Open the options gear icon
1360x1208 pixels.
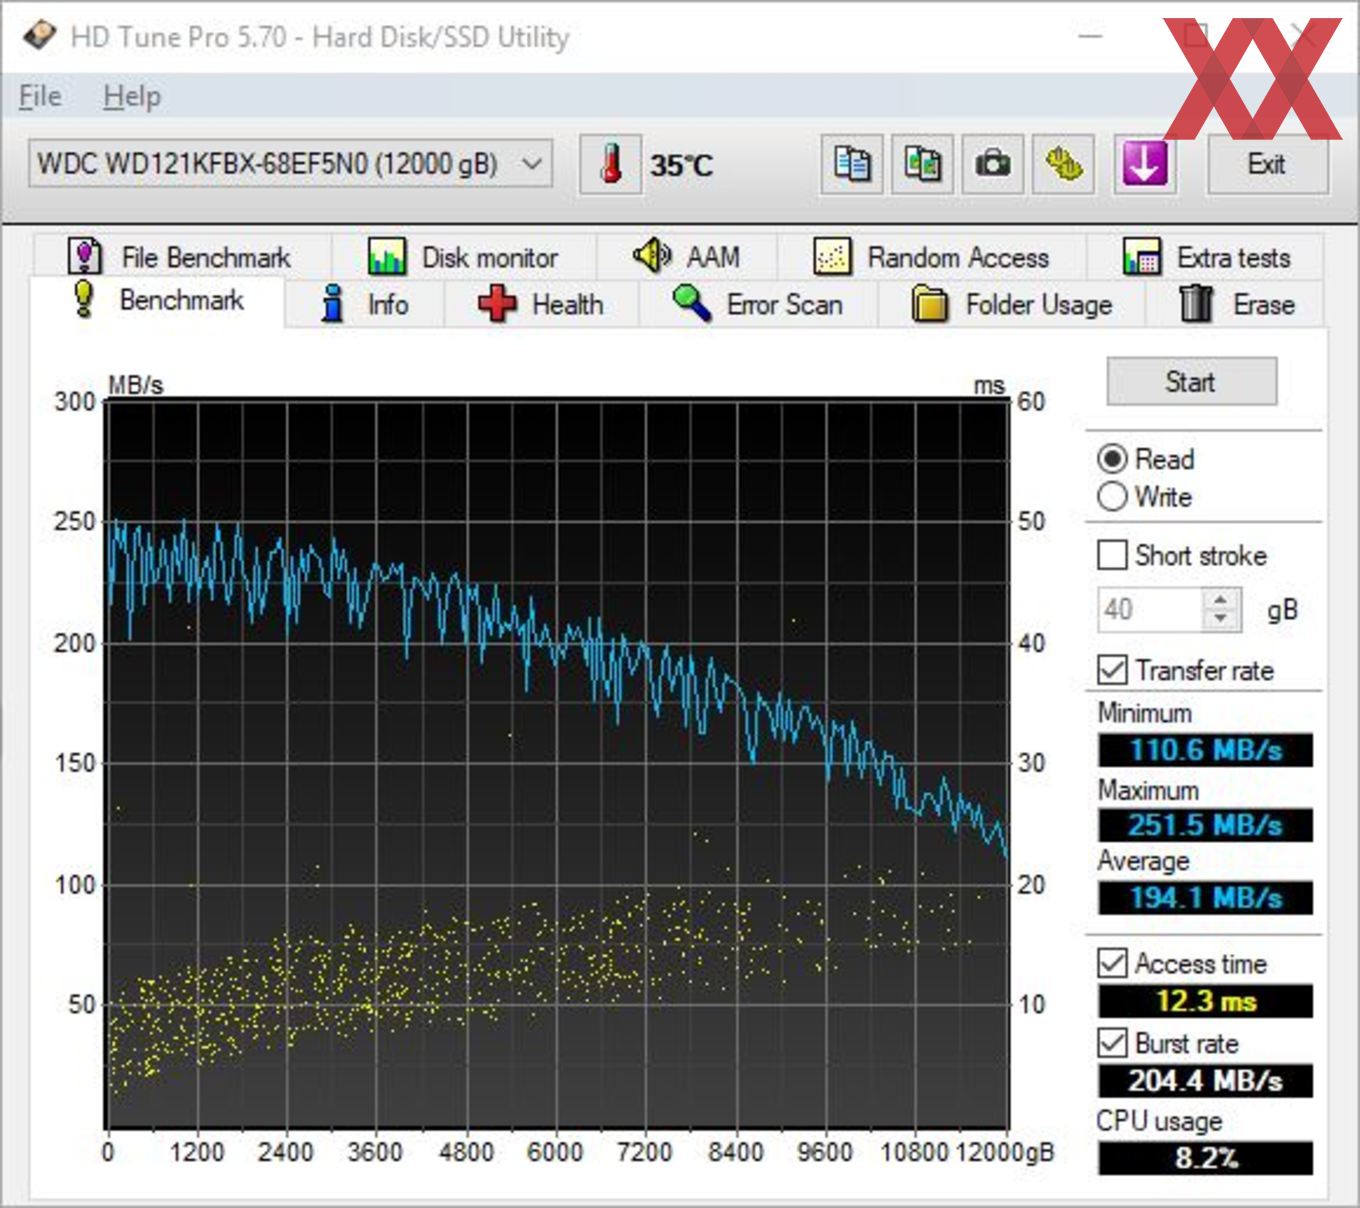1063,164
